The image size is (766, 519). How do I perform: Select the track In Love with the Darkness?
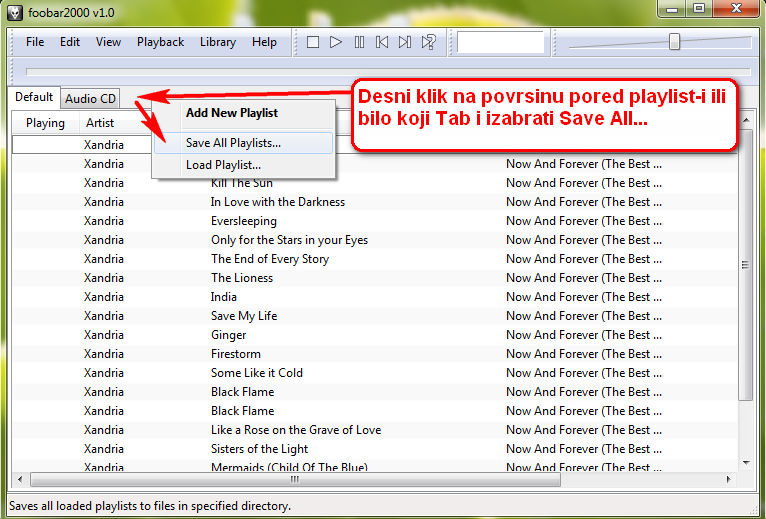tap(277, 202)
